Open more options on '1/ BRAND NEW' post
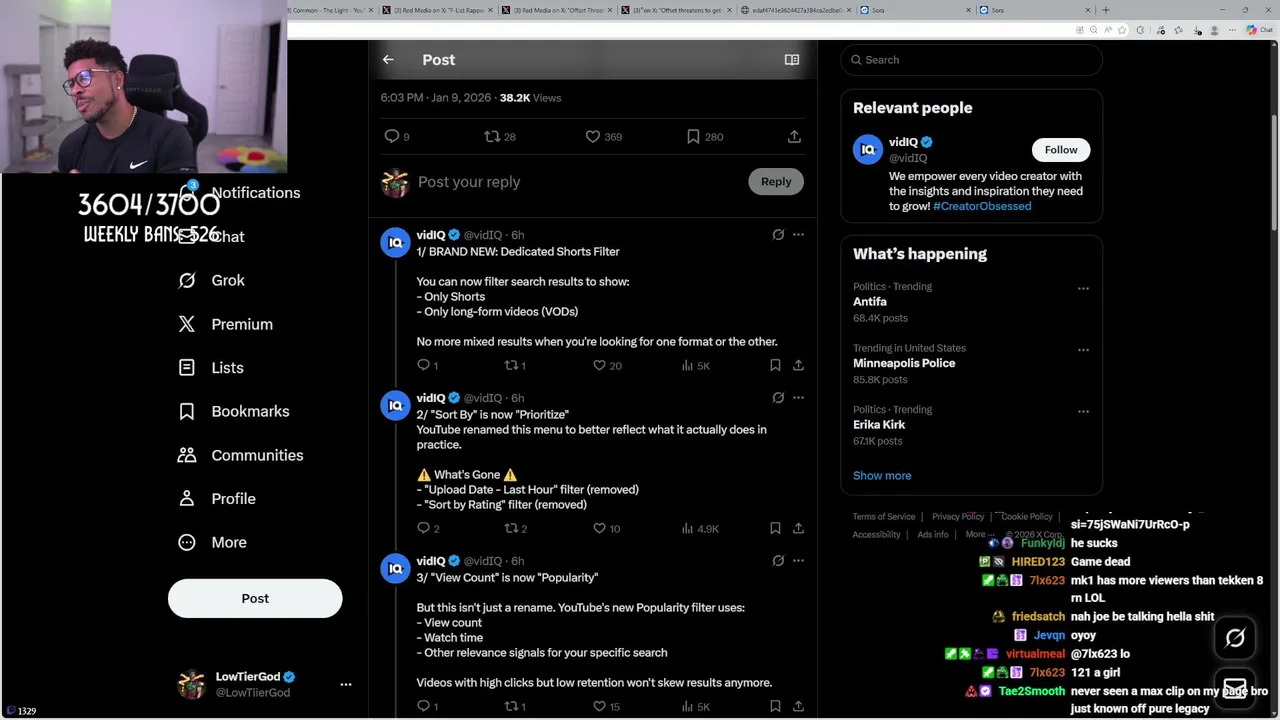This screenshot has height=720, width=1280. (798, 235)
